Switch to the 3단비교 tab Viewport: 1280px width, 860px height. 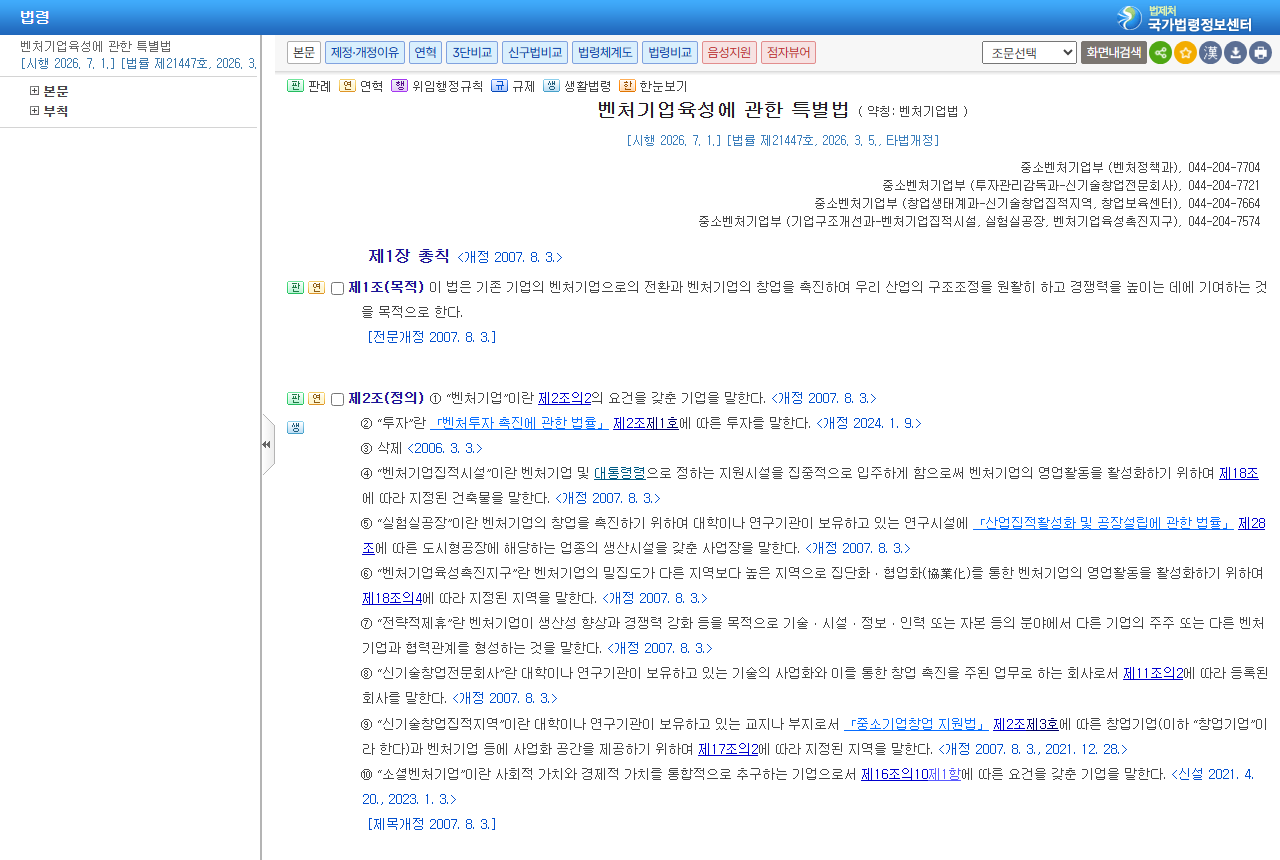coord(472,52)
